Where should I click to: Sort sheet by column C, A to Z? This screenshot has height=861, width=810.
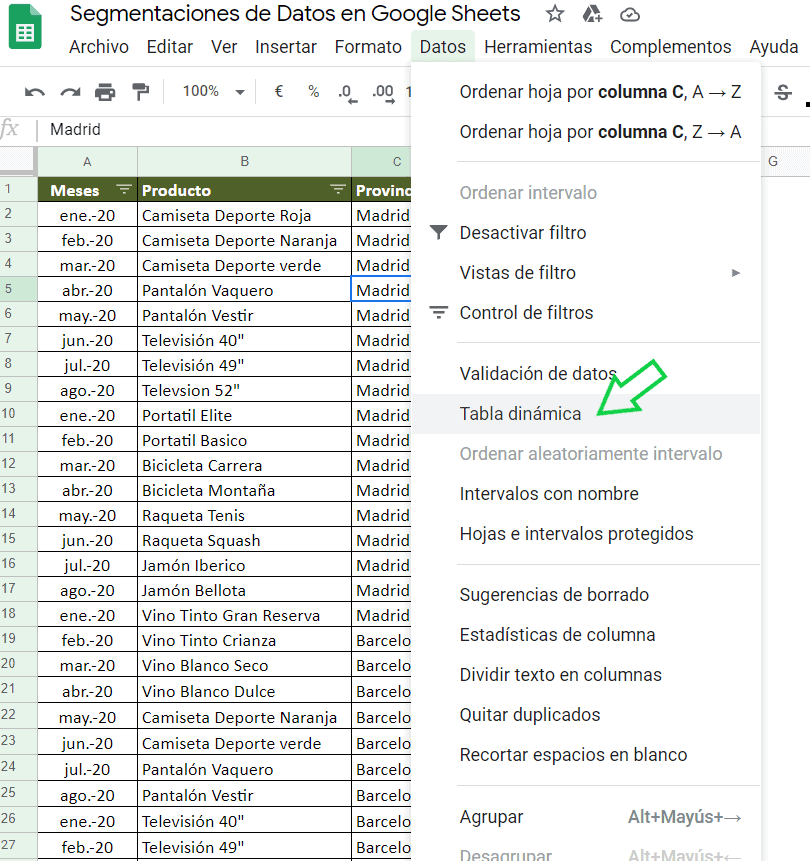point(586,92)
